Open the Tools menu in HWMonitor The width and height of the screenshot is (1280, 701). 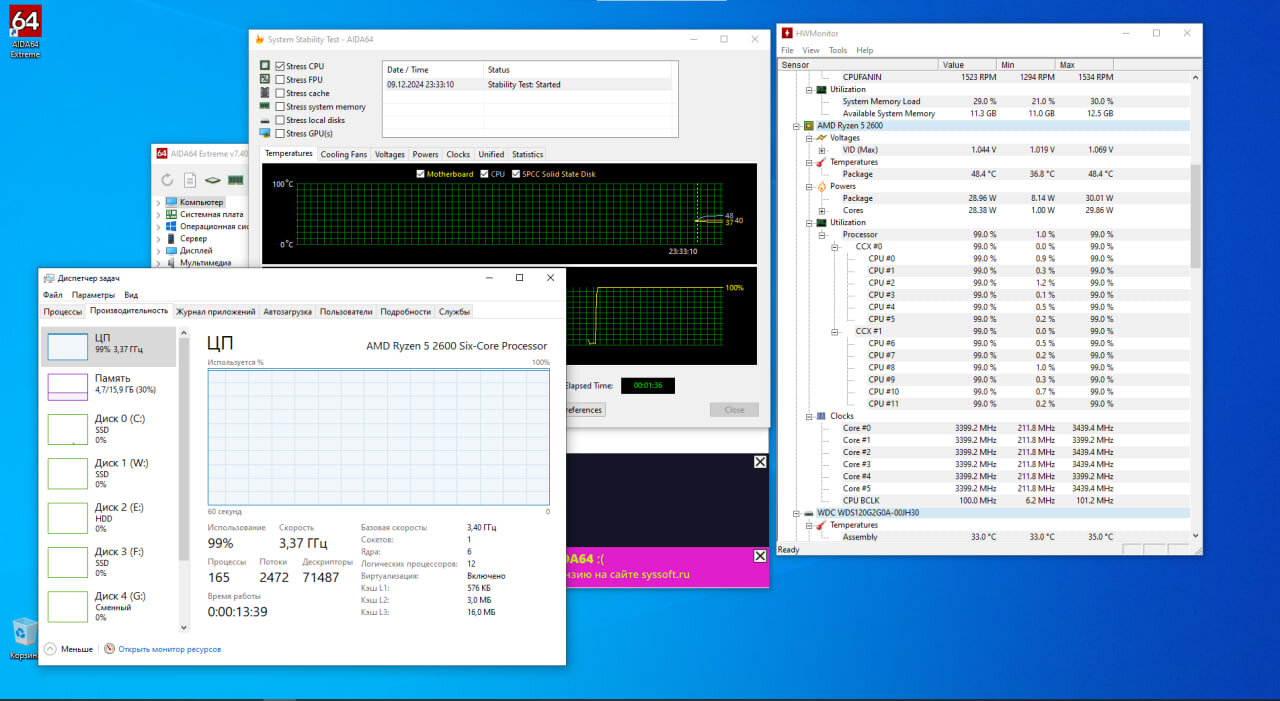point(838,50)
